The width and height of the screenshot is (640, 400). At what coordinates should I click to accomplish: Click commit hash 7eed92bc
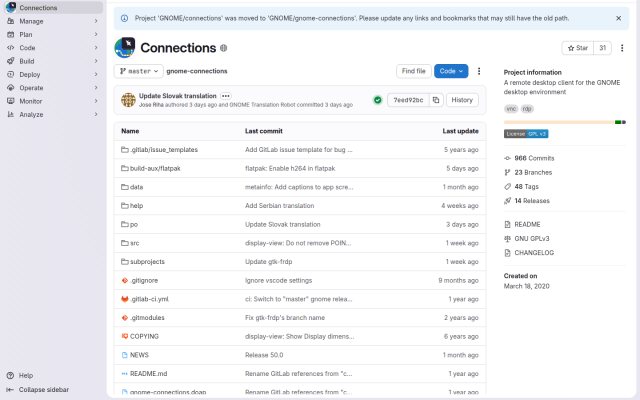pos(408,100)
